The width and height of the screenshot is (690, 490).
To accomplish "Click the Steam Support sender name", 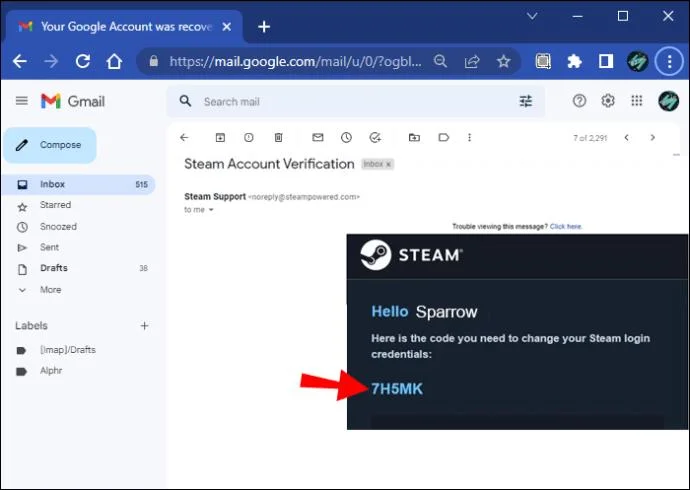I will [x=215, y=197].
